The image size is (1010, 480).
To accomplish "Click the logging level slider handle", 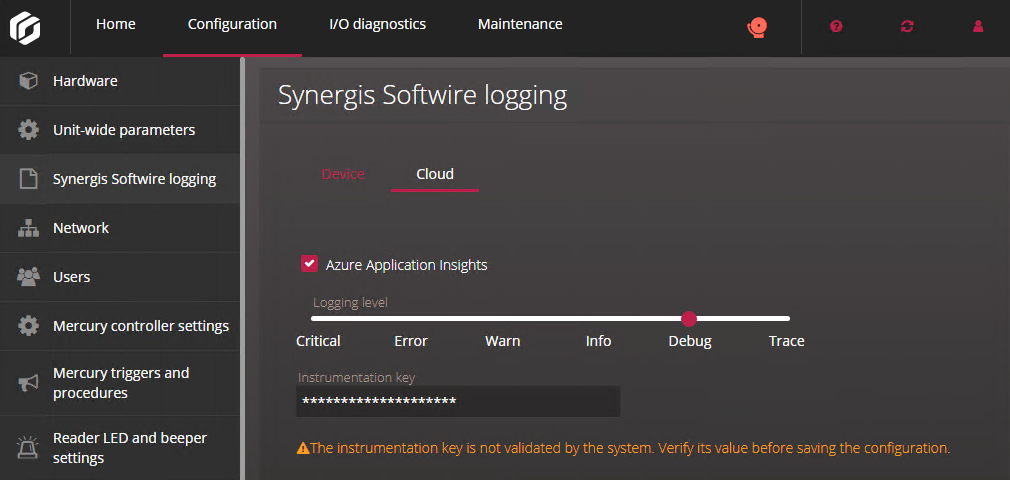I will point(689,318).
